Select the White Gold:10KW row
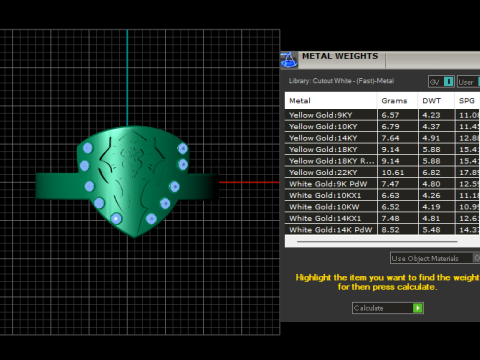Viewport: 480px width, 360px height. tap(382, 207)
